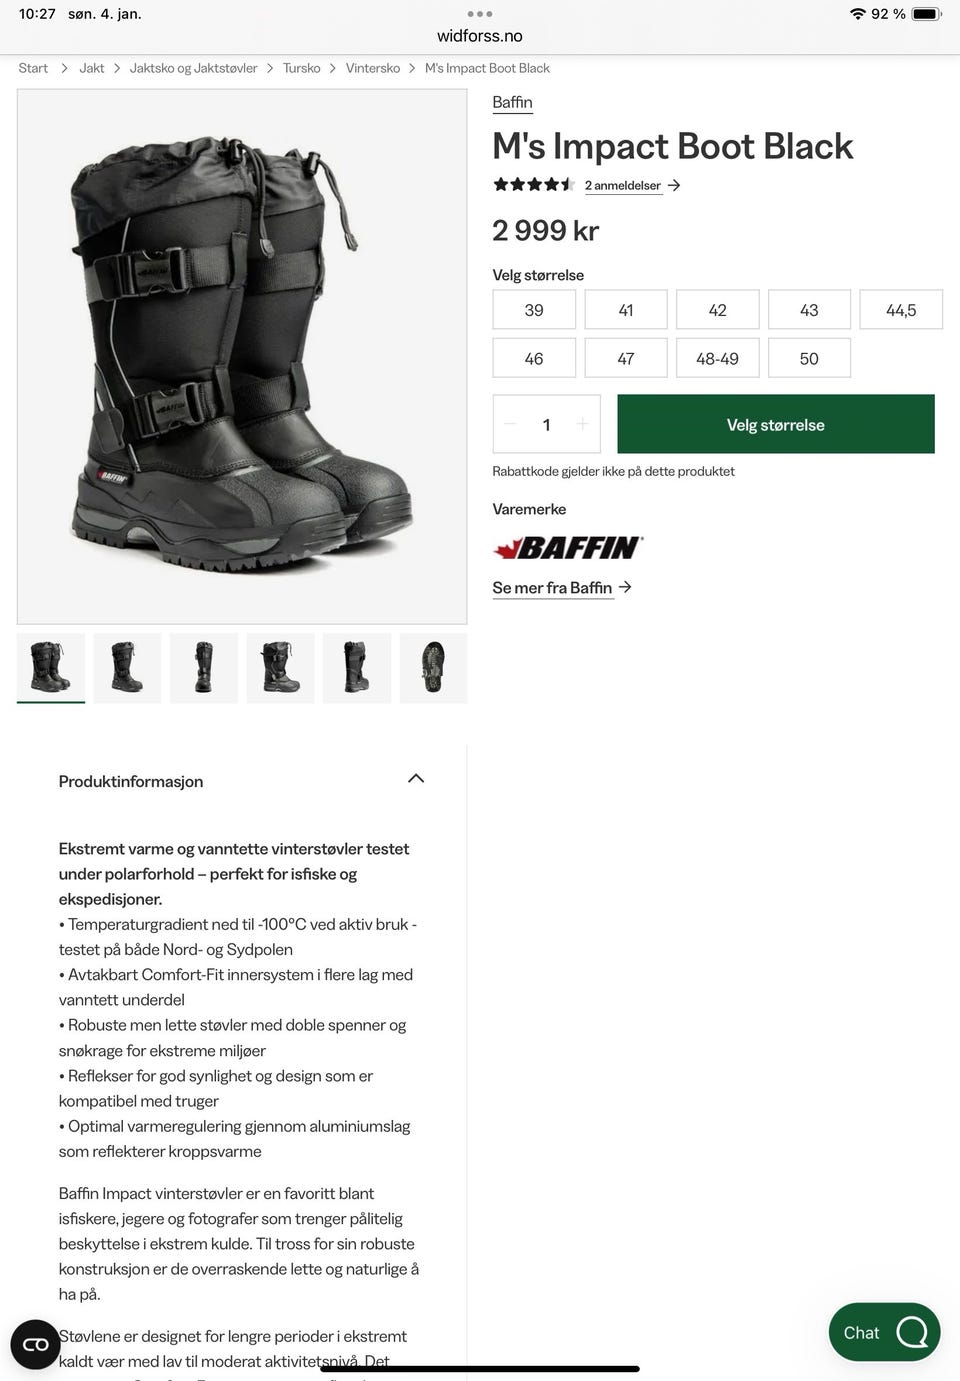The width and height of the screenshot is (960, 1381).
Task: Tap the accessibility glasses icon
Action: (x=36, y=1344)
